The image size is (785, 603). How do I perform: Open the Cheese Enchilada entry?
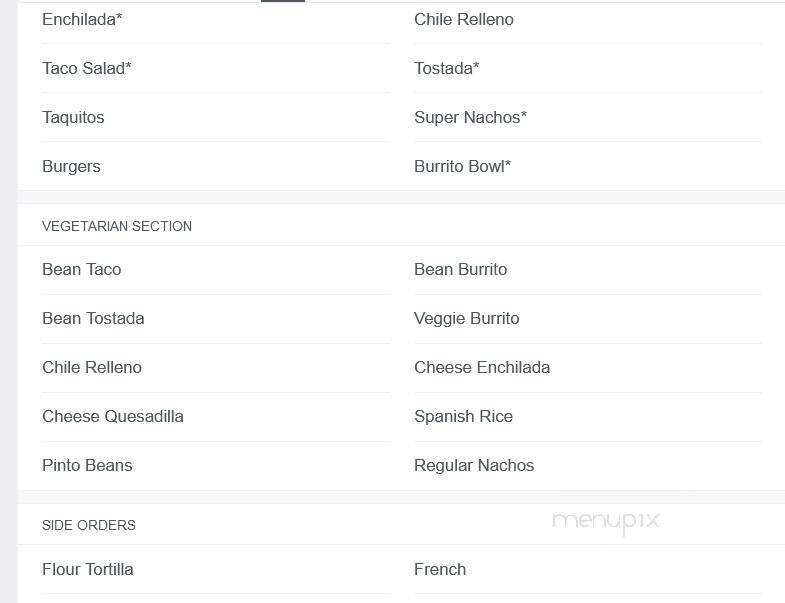pos(482,368)
